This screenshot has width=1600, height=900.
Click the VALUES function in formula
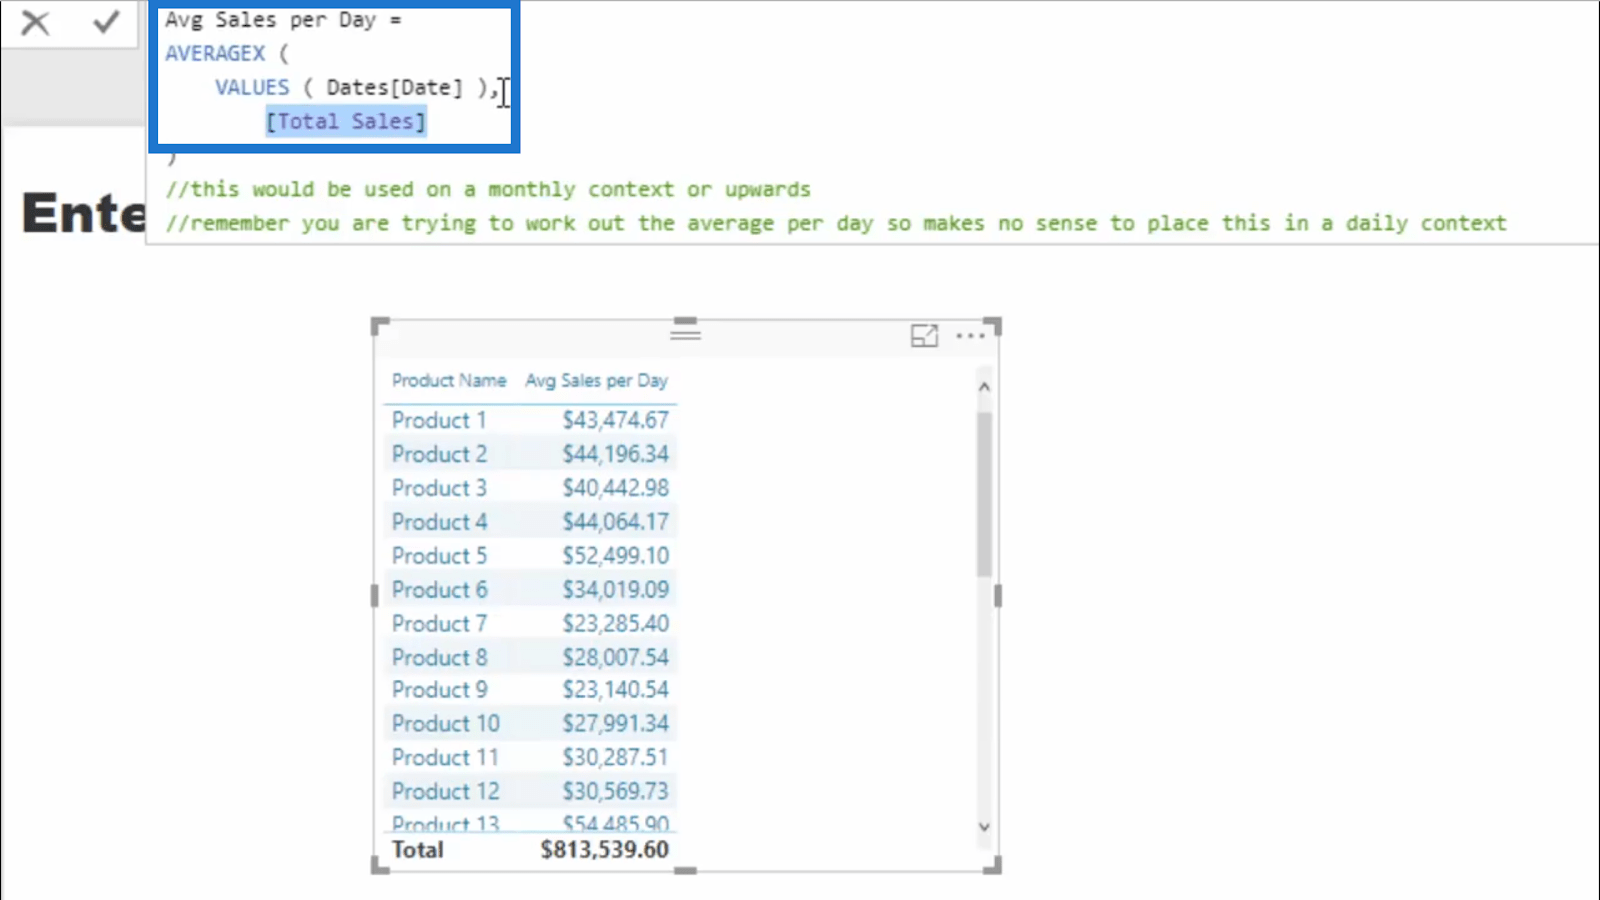pyautogui.click(x=252, y=87)
